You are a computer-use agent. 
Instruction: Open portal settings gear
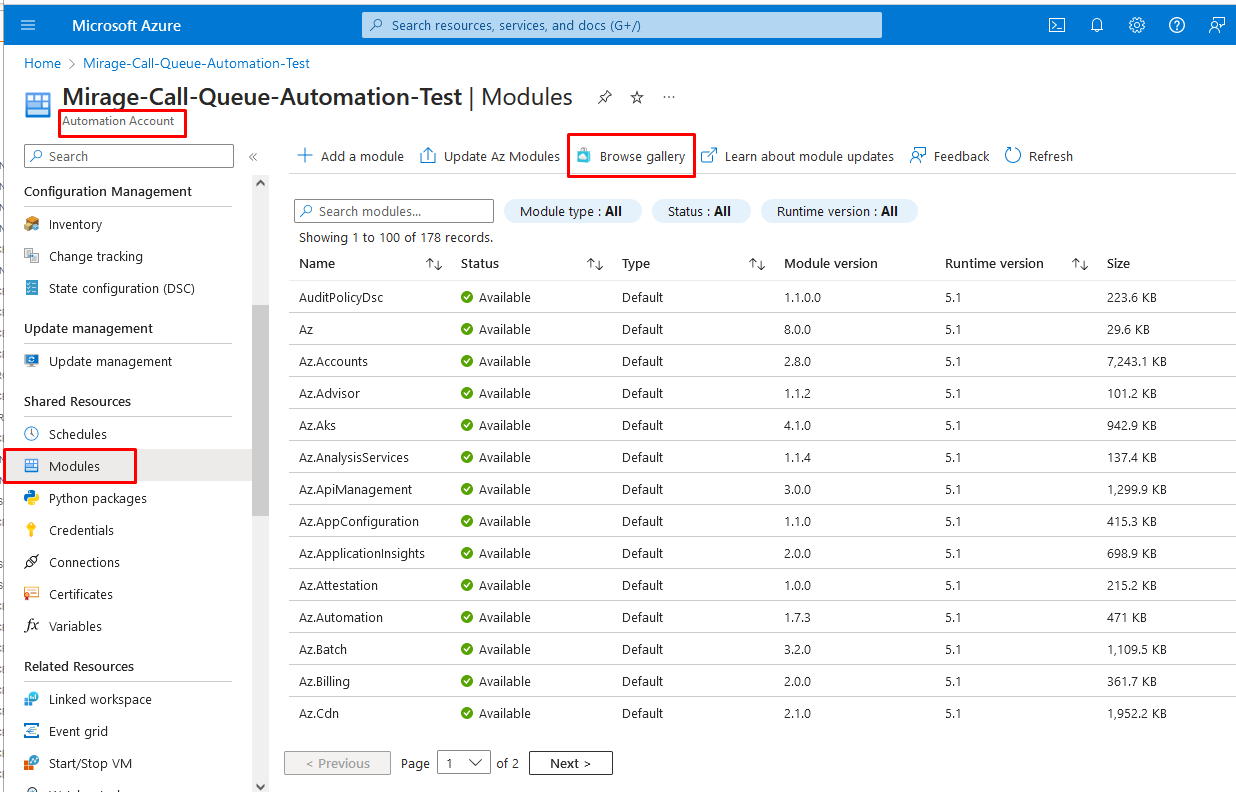coord(1137,25)
